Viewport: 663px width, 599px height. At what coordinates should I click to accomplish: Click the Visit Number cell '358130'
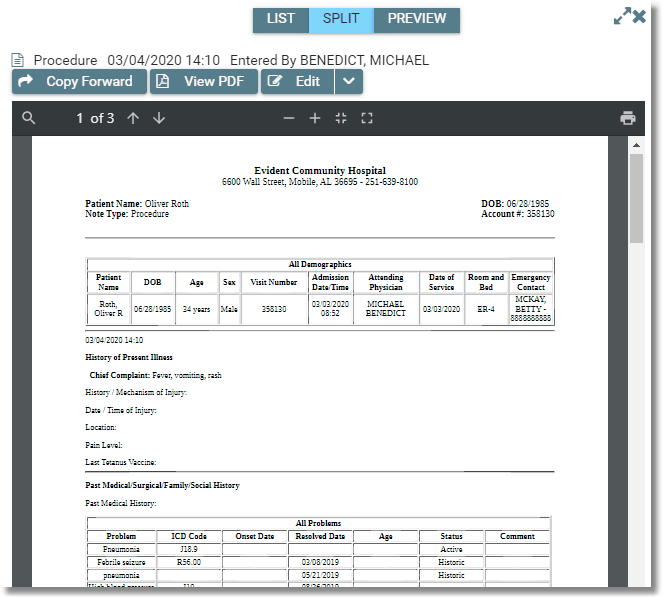click(x=274, y=309)
